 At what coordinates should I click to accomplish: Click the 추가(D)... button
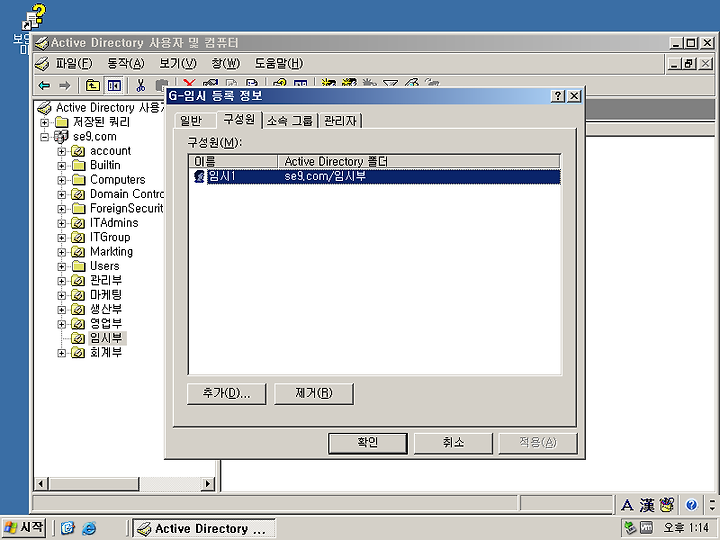[226, 394]
